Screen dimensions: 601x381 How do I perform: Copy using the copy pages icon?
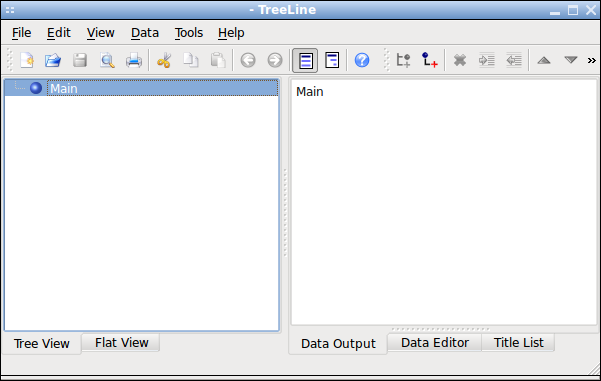(190, 60)
